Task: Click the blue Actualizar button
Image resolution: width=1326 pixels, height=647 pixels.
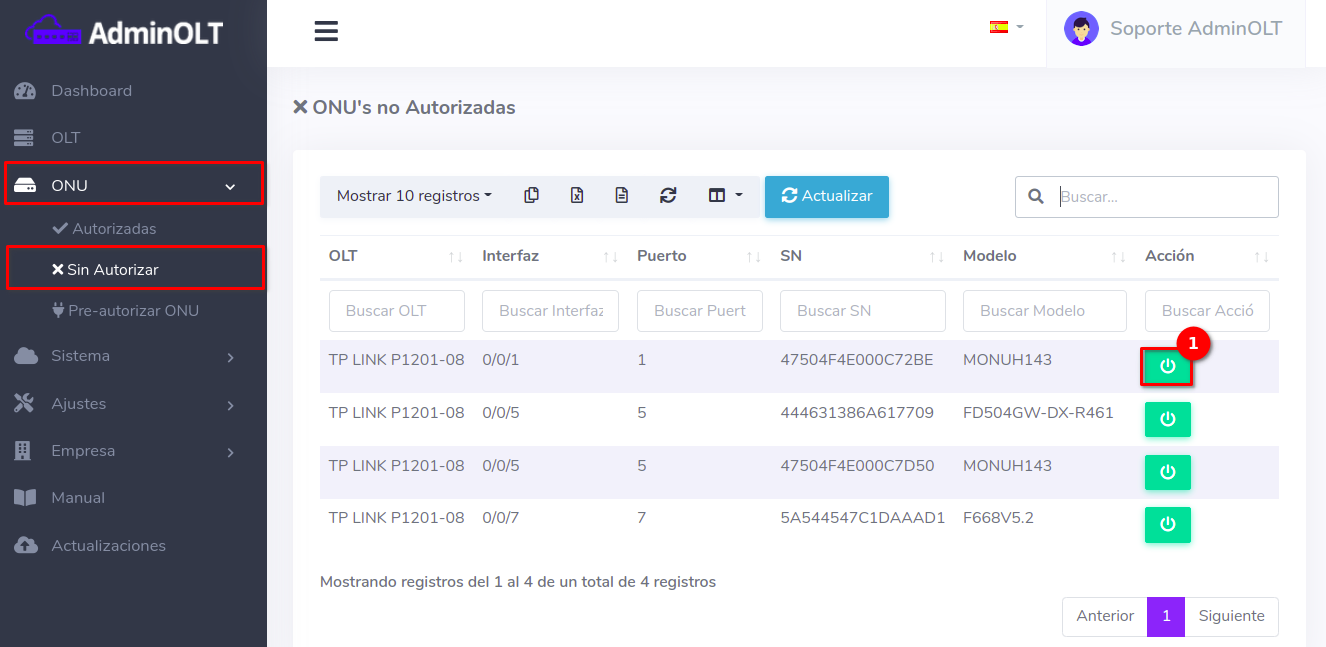Action: pos(826,196)
